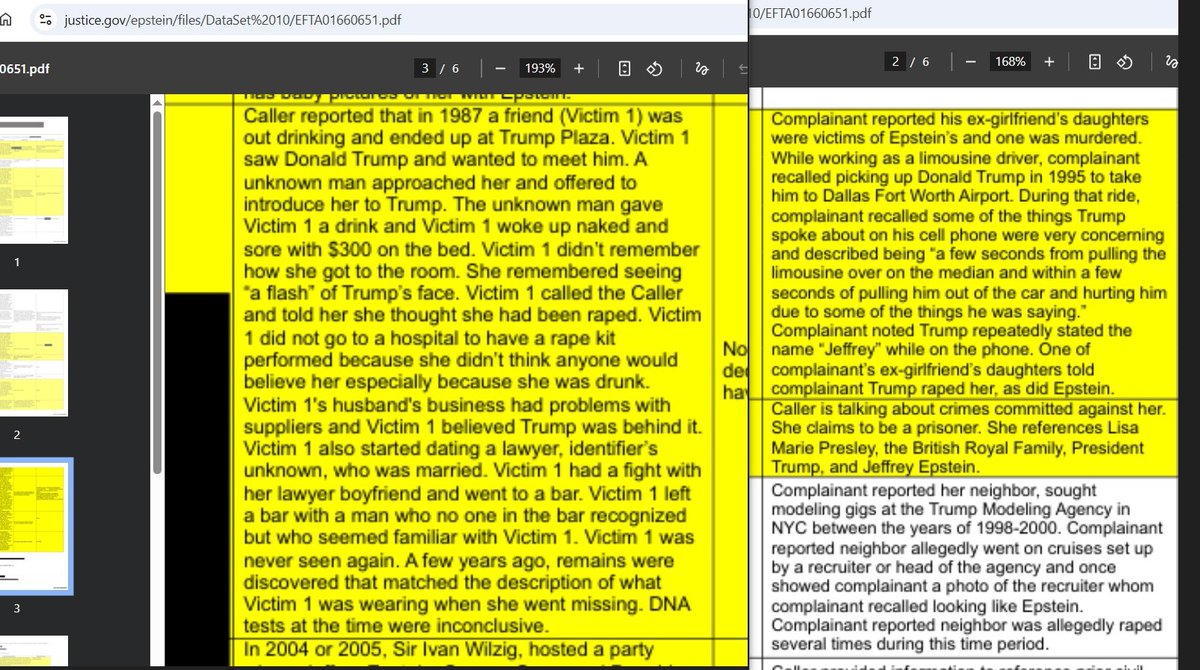Viewport: 1200px width, 670px height.
Task: Zoom out in the left PDF window
Action: 499,68
